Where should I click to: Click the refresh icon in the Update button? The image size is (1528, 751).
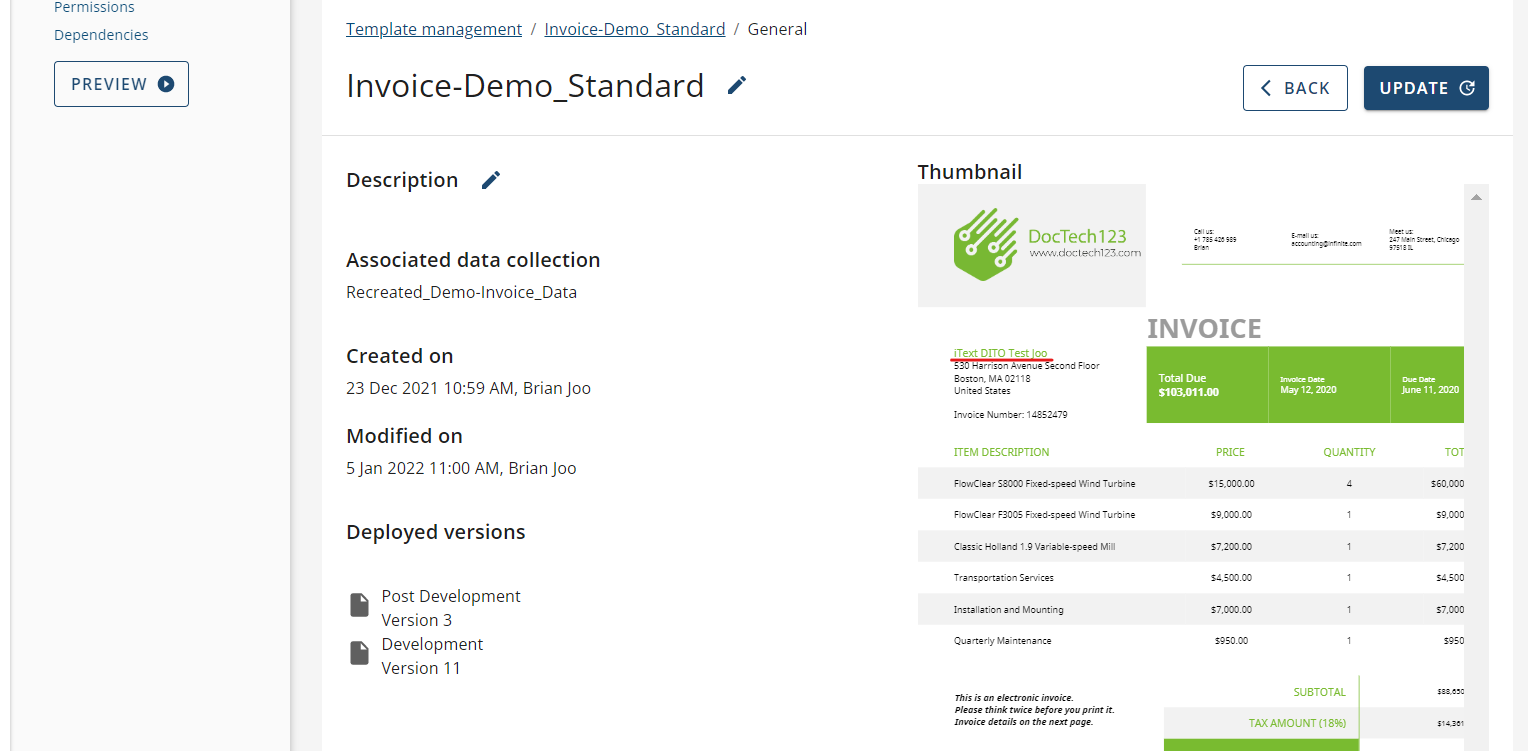(1467, 88)
